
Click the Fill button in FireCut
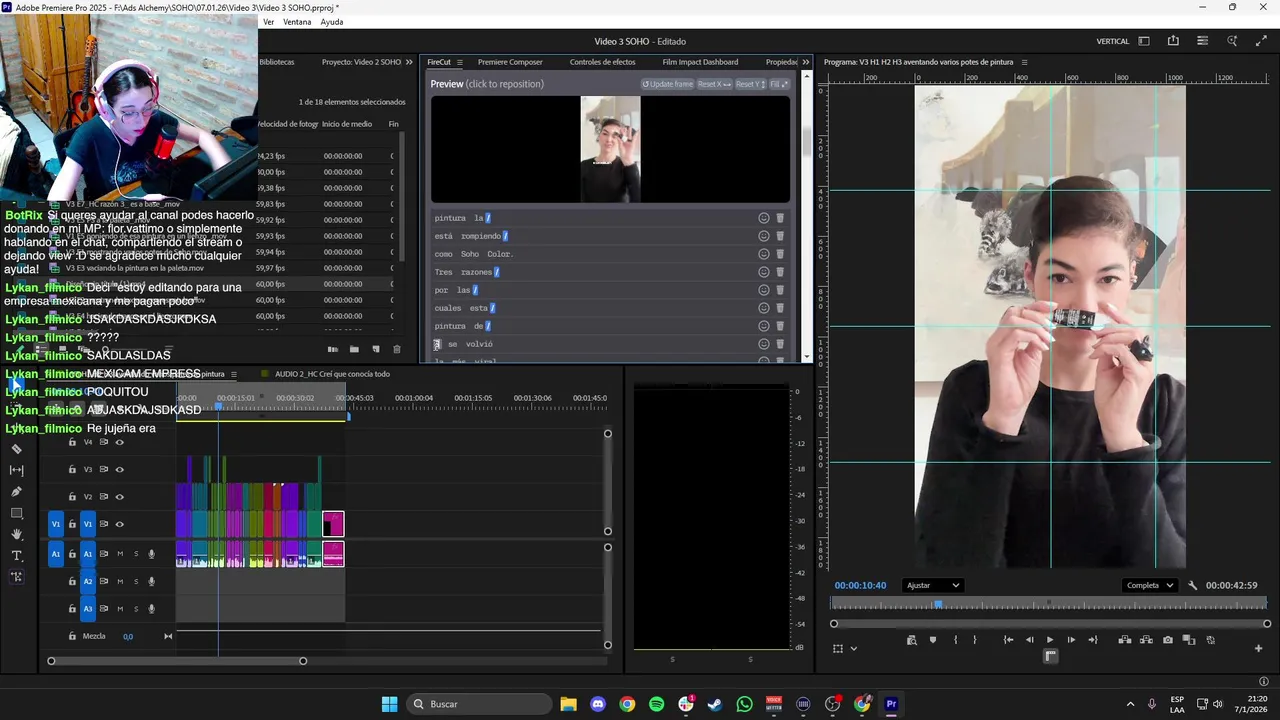778,84
